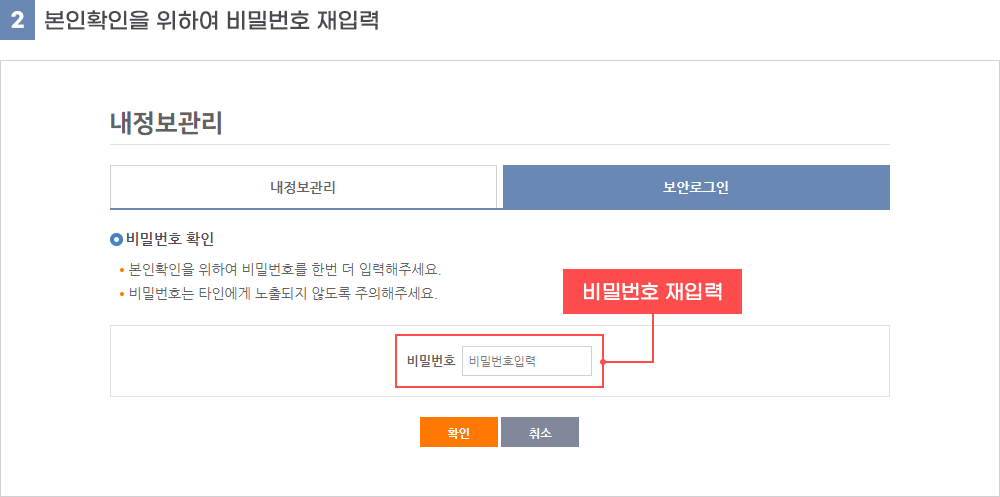
Task: Click the orange bullet before 비밀번호는 타인에게 line
Action: [122, 295]
